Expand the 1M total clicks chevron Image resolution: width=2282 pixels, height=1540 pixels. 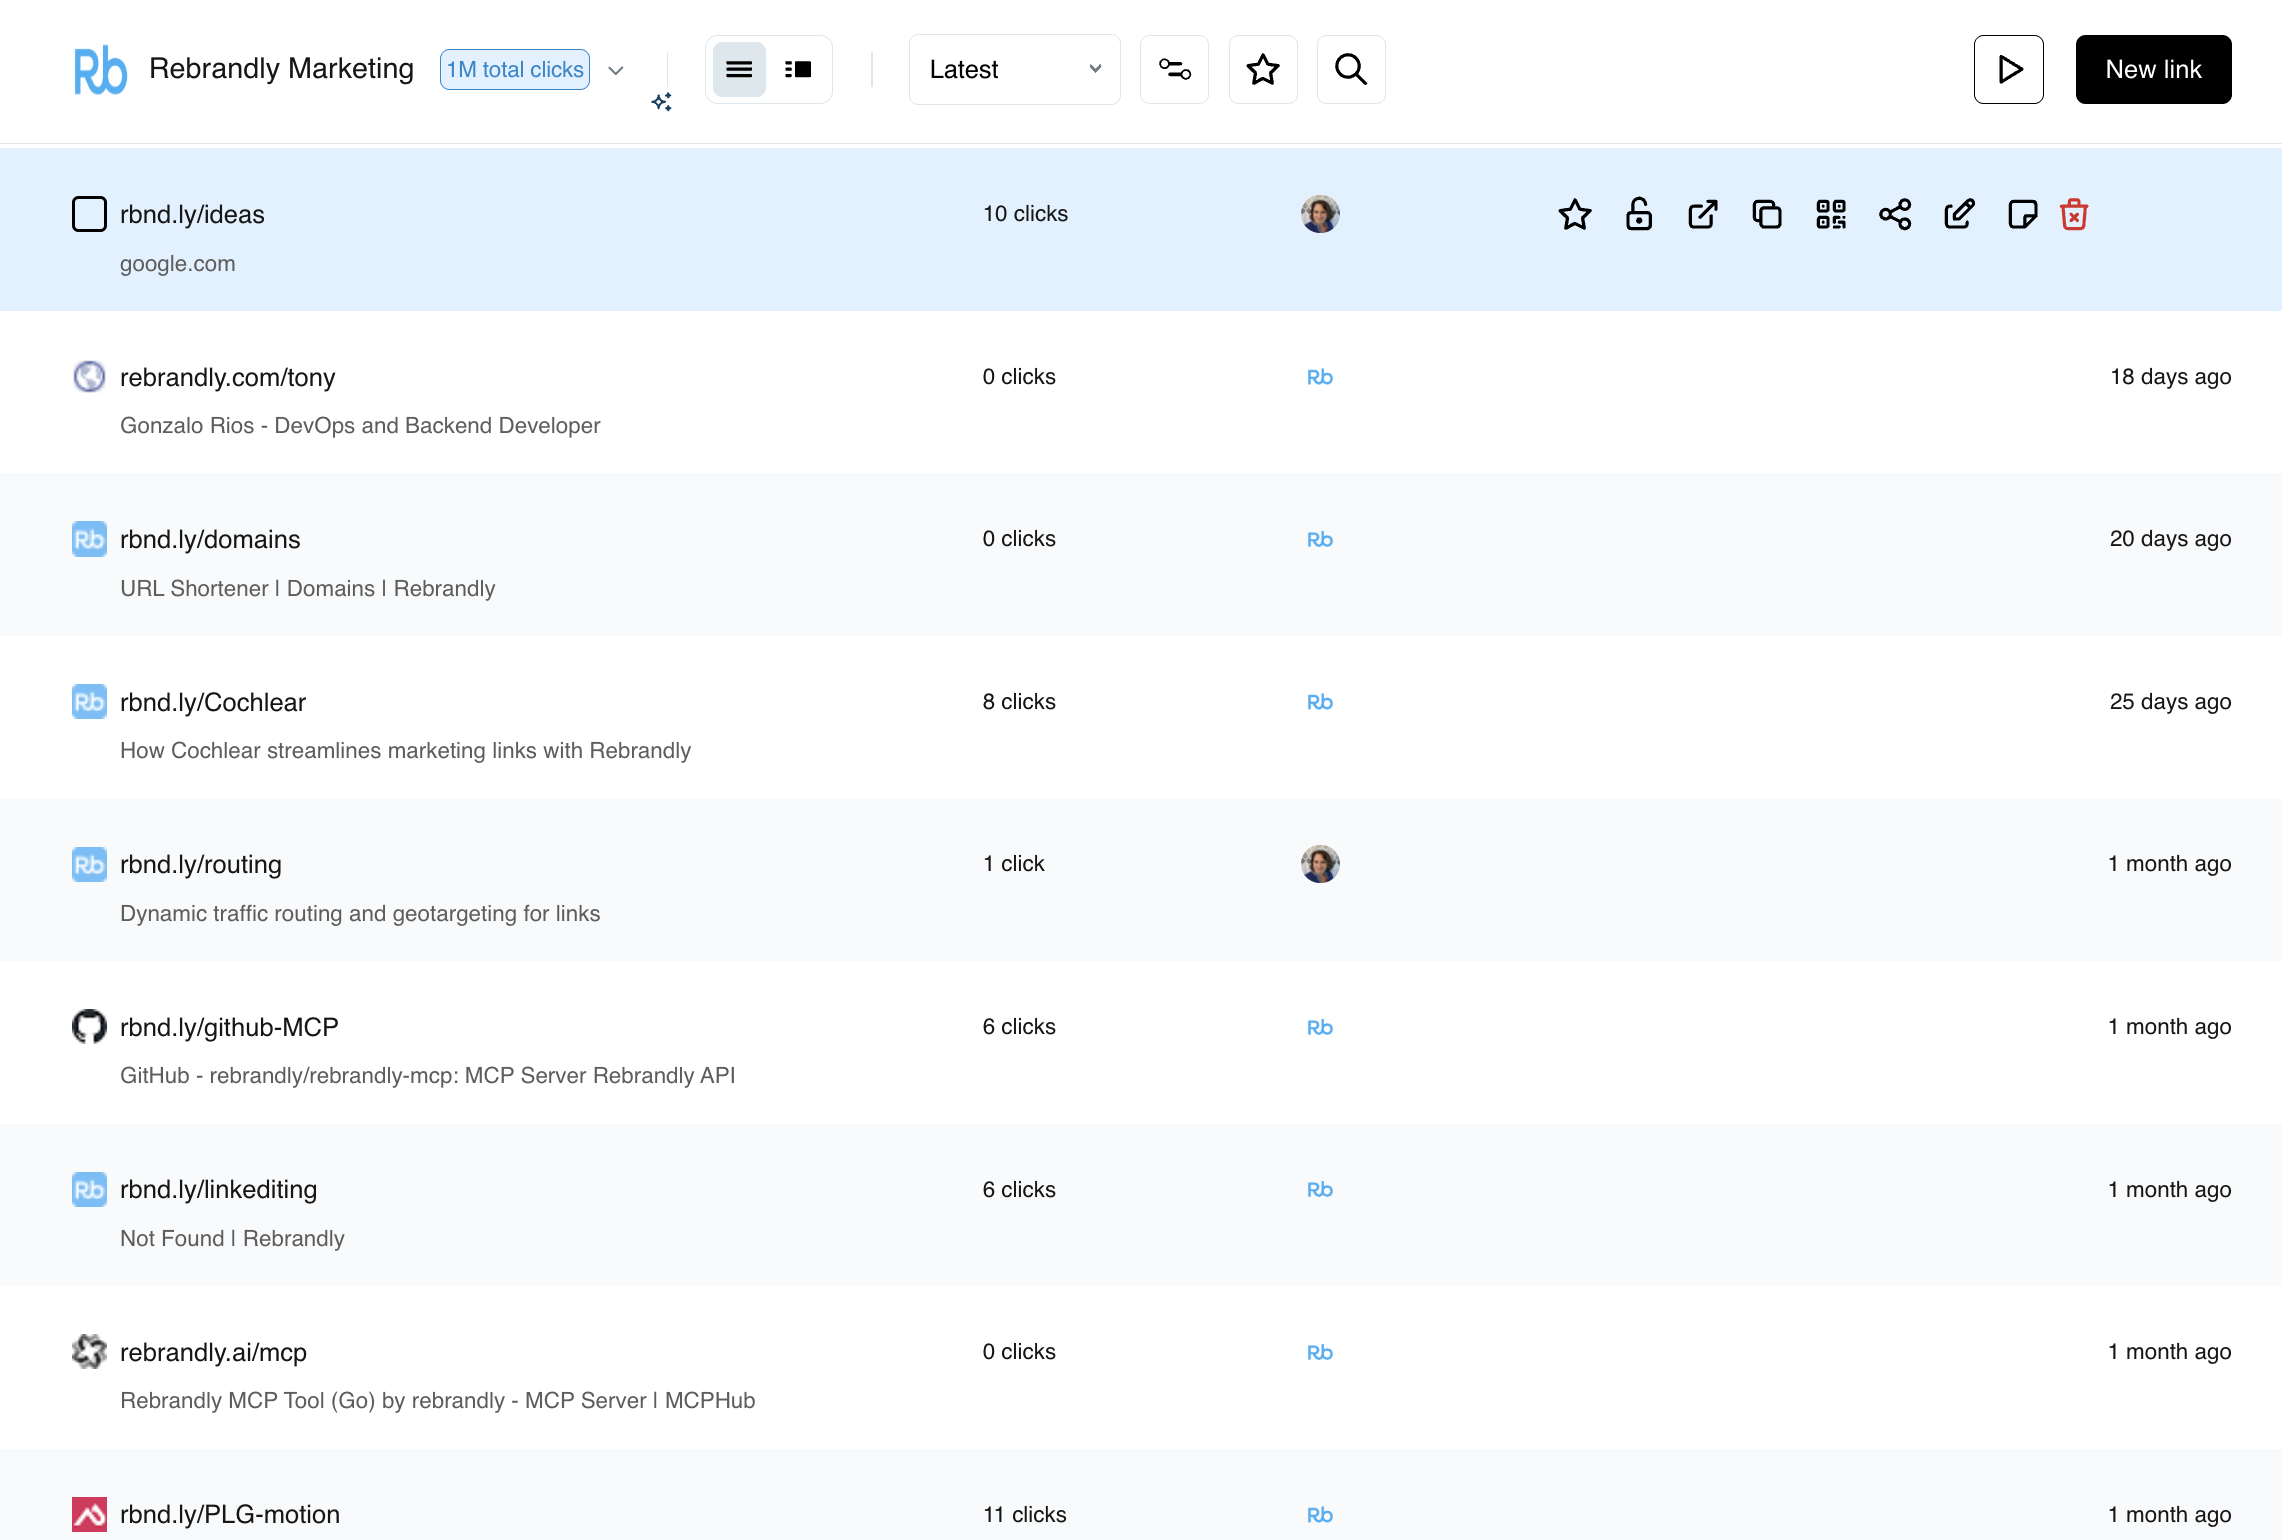pos(616,71)
